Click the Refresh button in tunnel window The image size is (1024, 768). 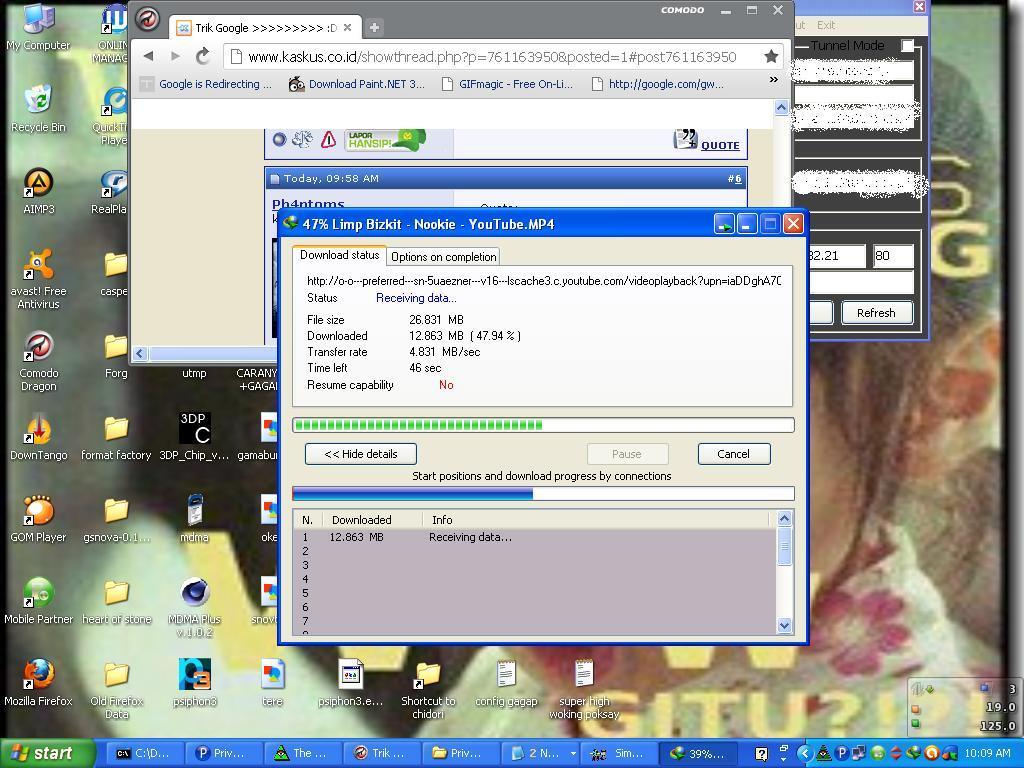(x=876, y=313)
